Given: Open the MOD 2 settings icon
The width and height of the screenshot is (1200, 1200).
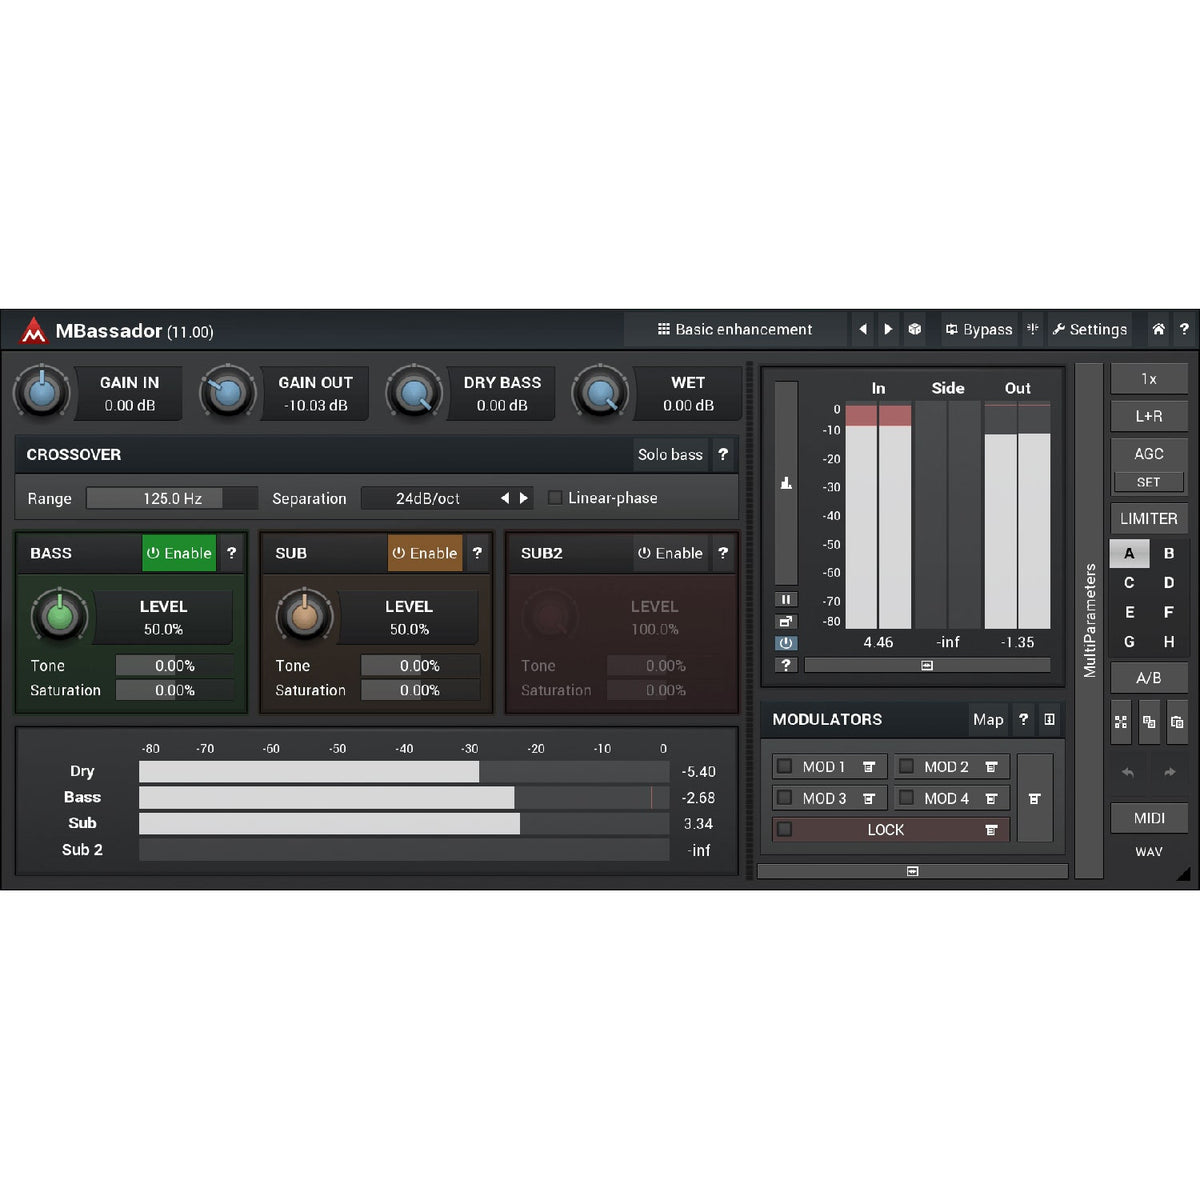Looking at the screenshot, I should point(991,767).
